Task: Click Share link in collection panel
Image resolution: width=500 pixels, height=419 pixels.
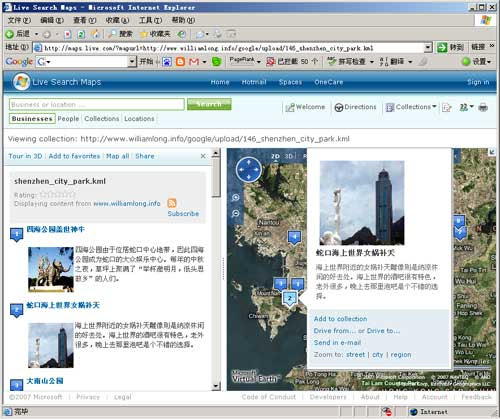Action: pyautogui.click(x=145, y=156)
